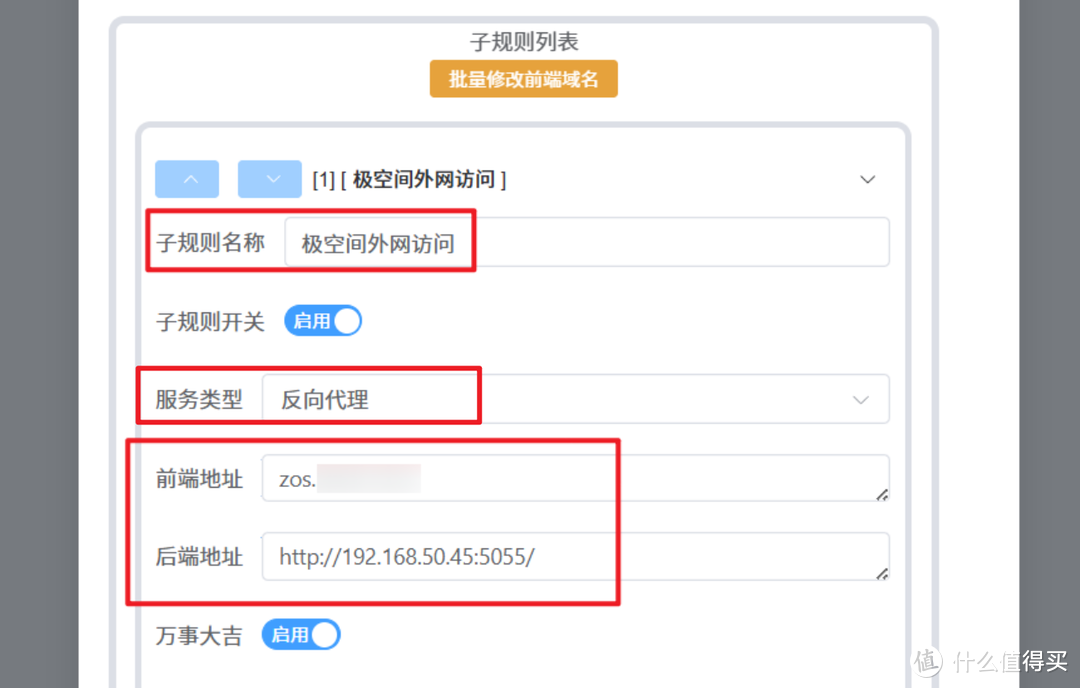Click the 子规则列表 page heading

coord(523,42)
